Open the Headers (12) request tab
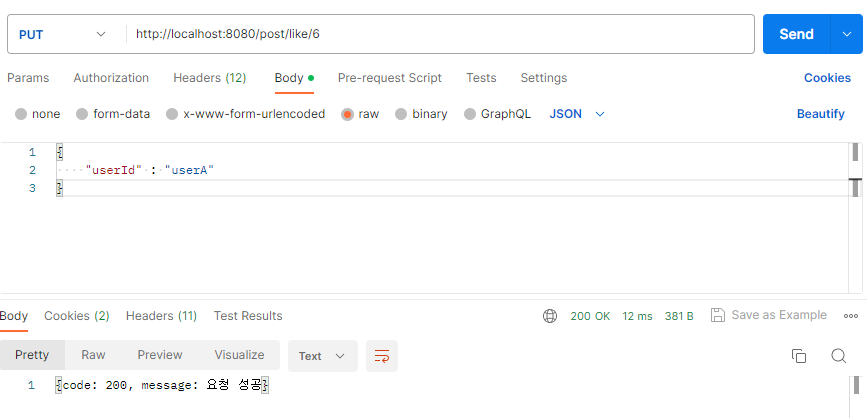This screenshot has height=418, width=867. coord(210,78)
